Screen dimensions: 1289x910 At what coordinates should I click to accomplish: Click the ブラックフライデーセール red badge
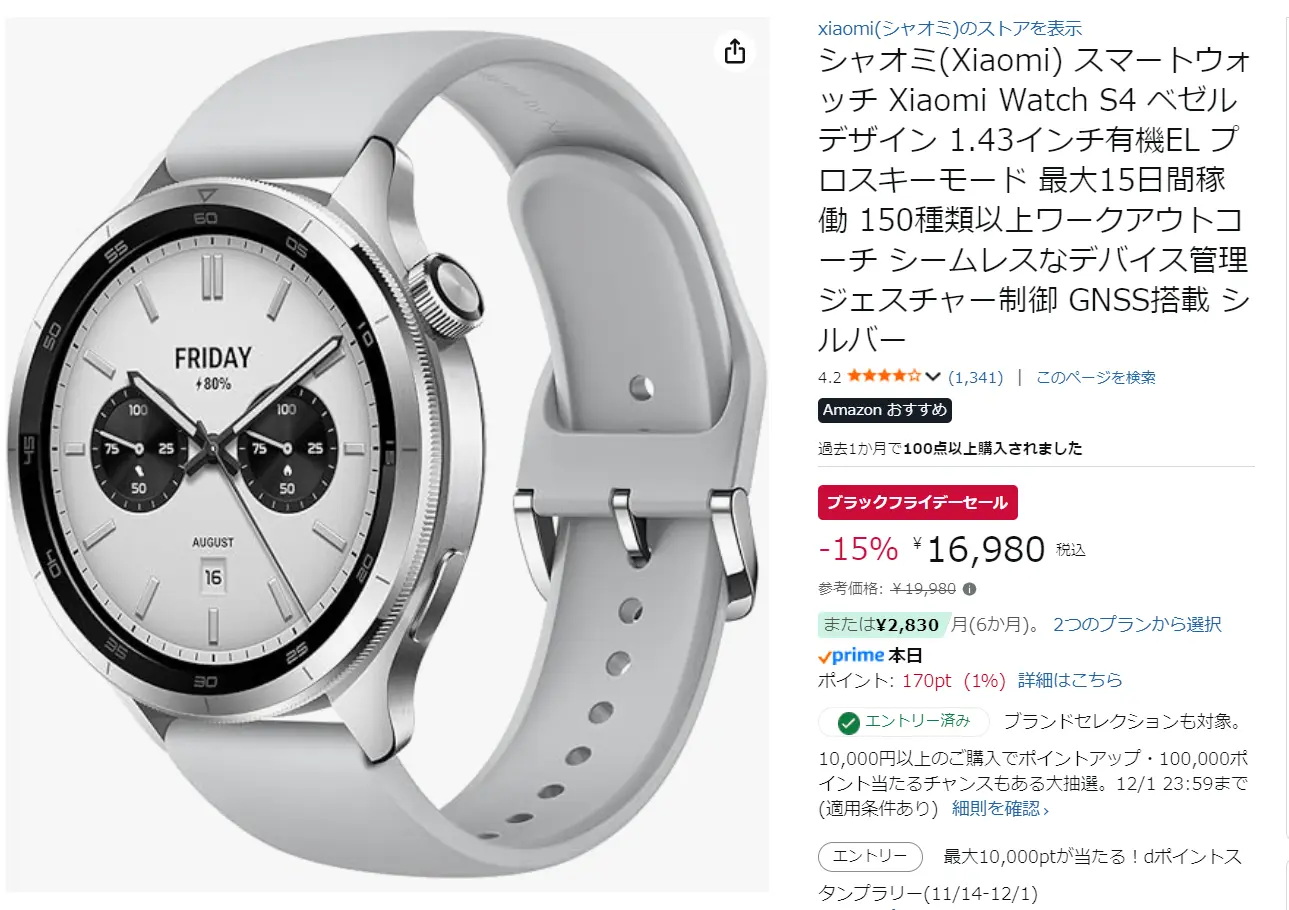[x=918, y=503]
